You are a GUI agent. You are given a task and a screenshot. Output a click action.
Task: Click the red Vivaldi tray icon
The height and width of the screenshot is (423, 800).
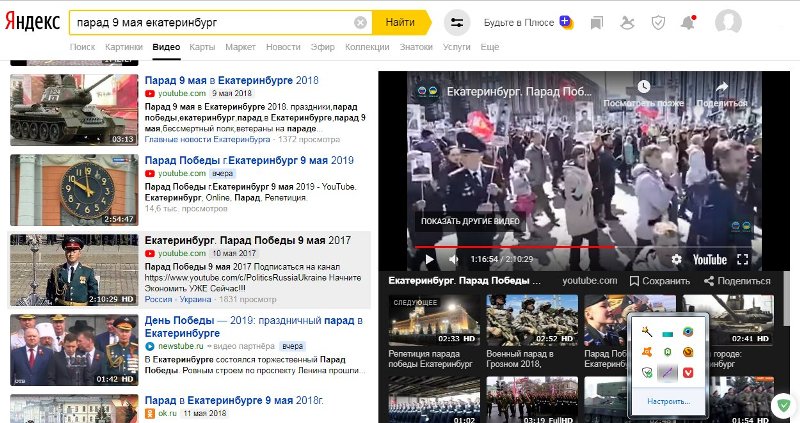pos(688,372)
